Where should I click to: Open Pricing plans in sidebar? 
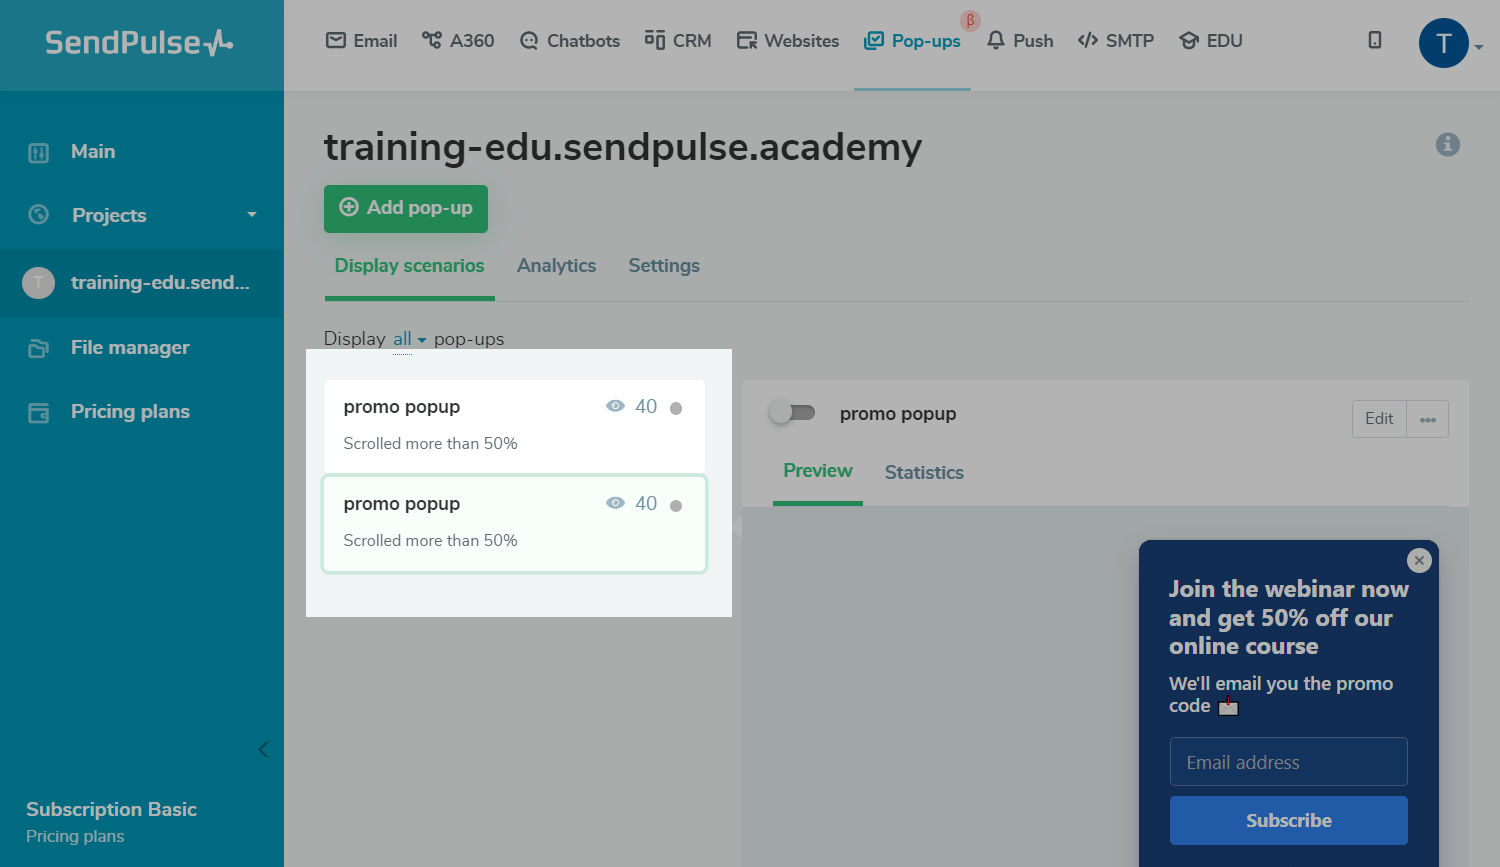tap(130, 412)
